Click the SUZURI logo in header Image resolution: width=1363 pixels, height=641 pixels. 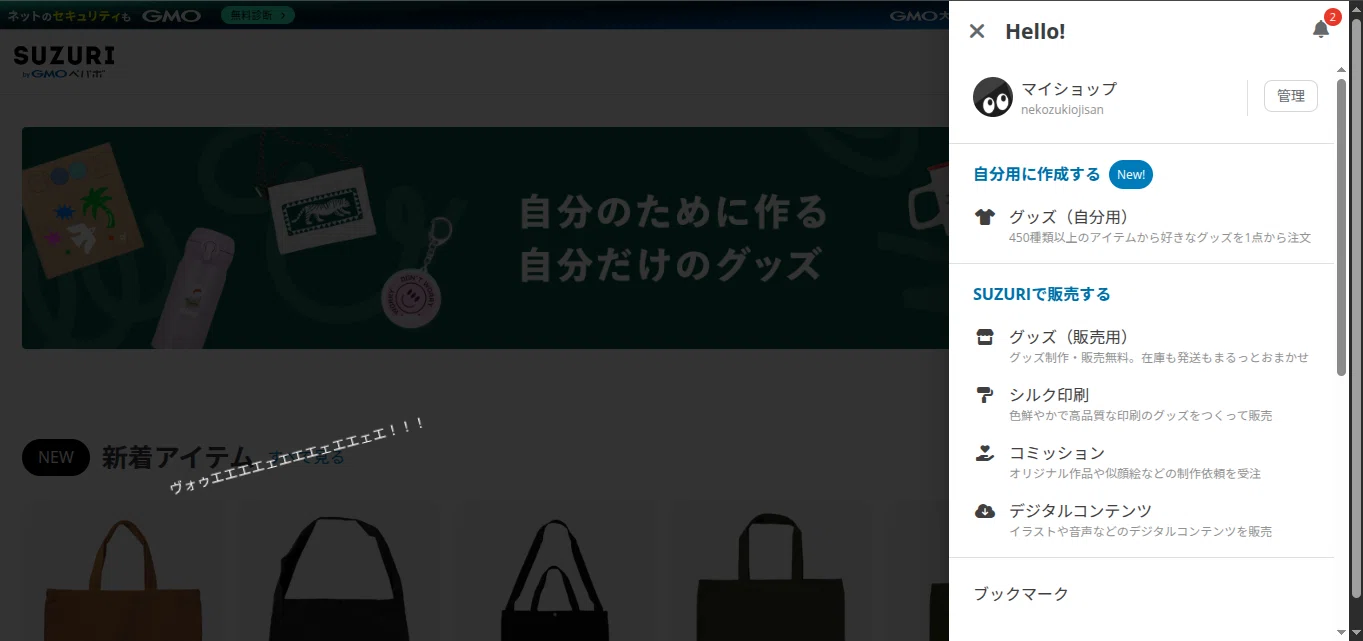coord(64,61)
